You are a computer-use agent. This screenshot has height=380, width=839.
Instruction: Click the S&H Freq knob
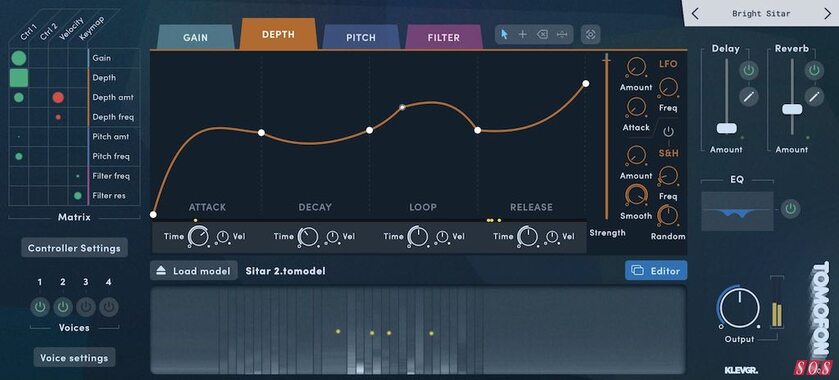coord(668,175)
